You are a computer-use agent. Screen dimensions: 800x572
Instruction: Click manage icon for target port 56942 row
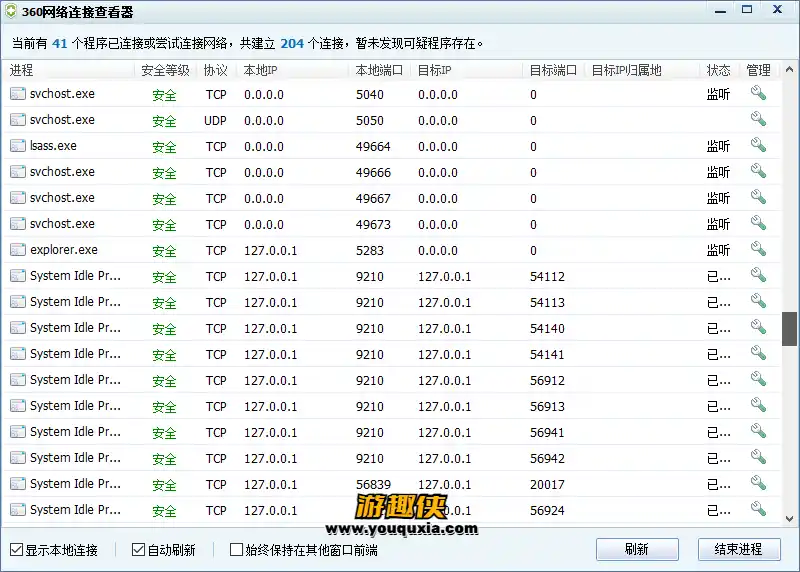[x=758, y=457]
